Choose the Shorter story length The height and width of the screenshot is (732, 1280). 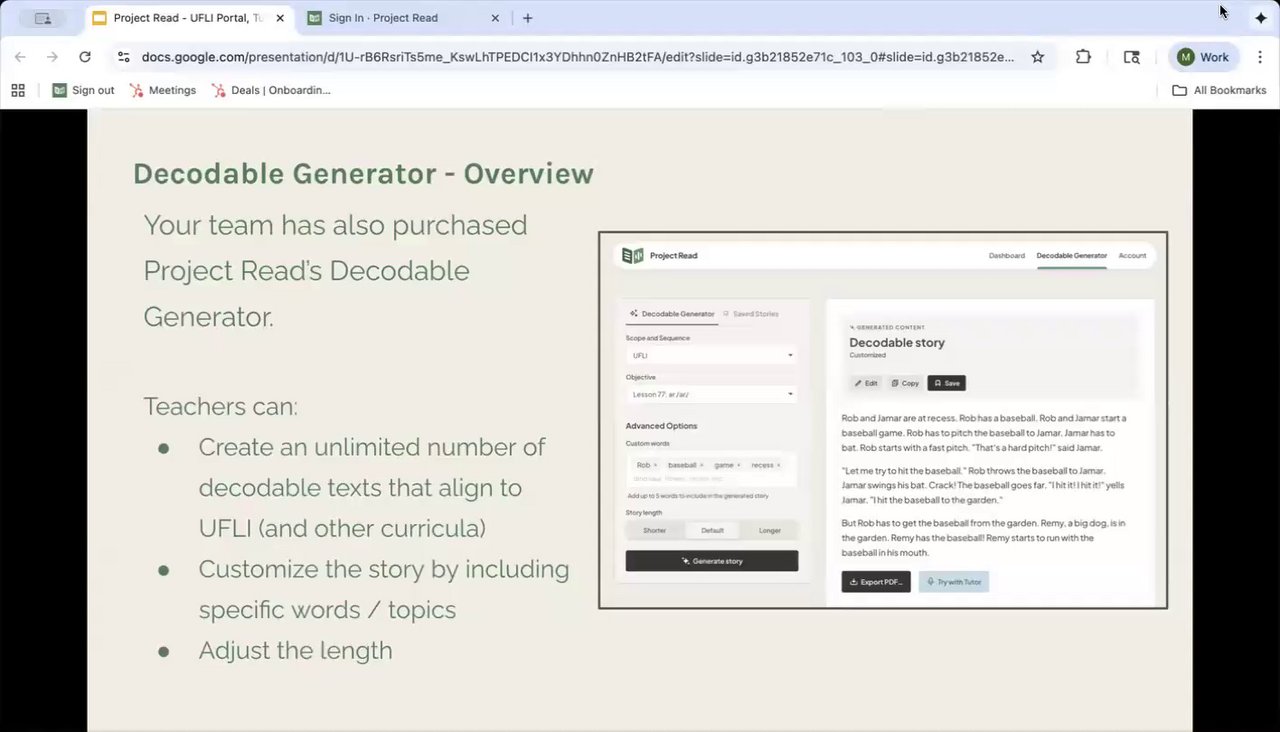coord(654,530)
